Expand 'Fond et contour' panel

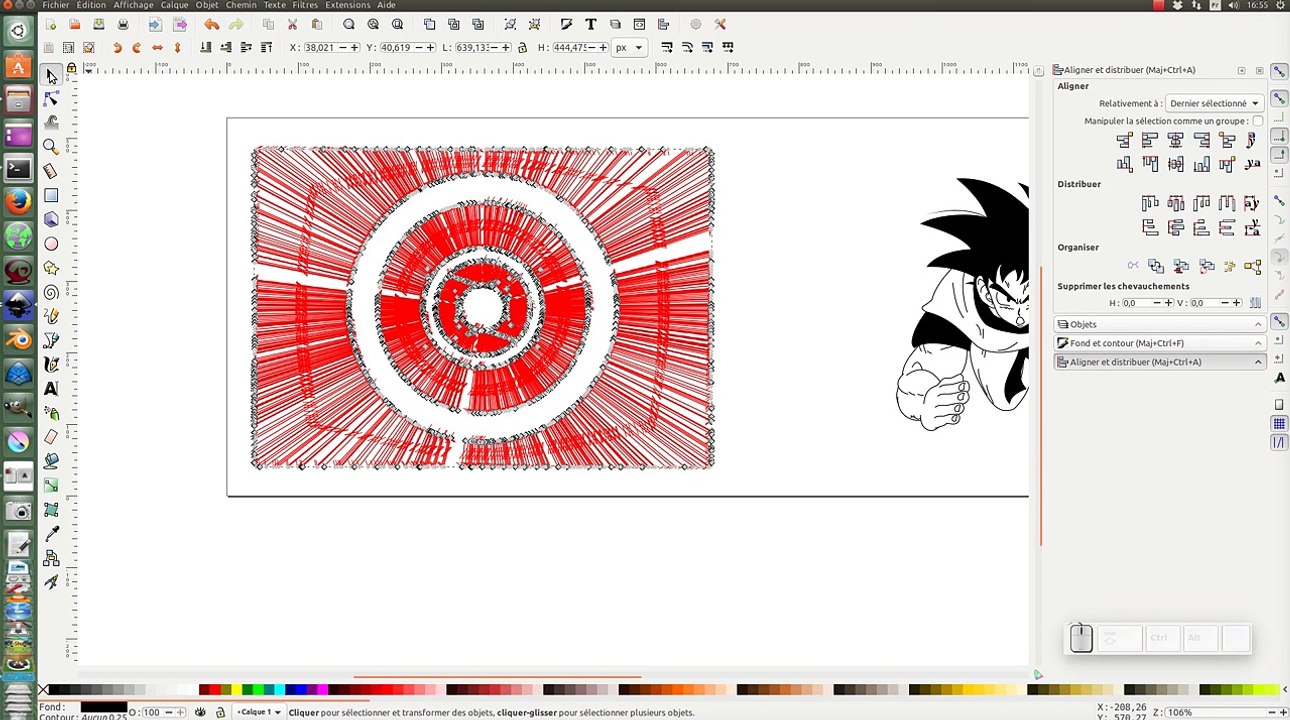1160,343
